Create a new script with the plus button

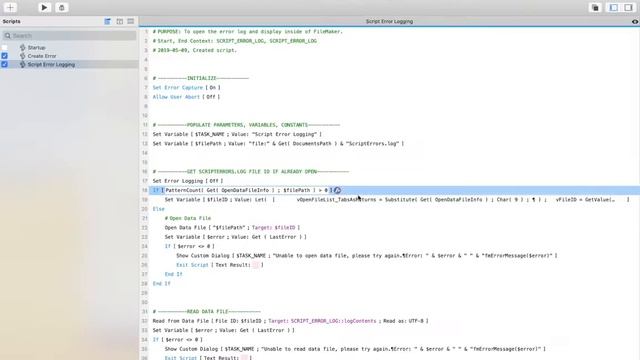tap(10, 7)
